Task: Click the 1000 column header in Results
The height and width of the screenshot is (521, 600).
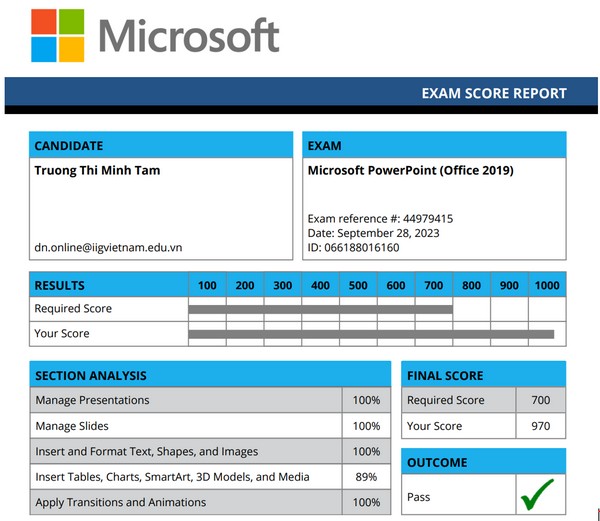Action: (547, 285)
